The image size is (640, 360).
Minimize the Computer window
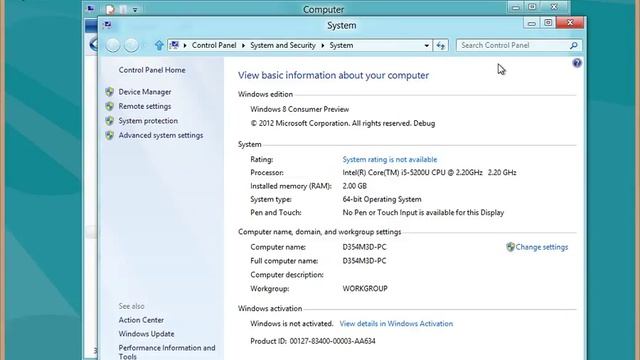(x=516, y=7)
